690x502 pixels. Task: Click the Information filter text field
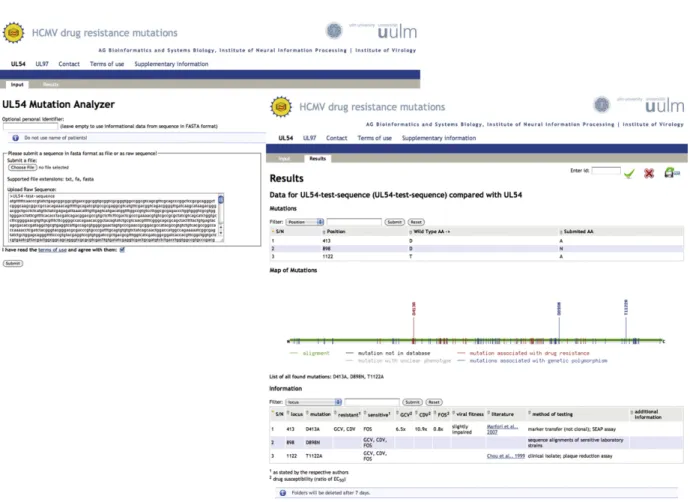(x=372, y=402)
